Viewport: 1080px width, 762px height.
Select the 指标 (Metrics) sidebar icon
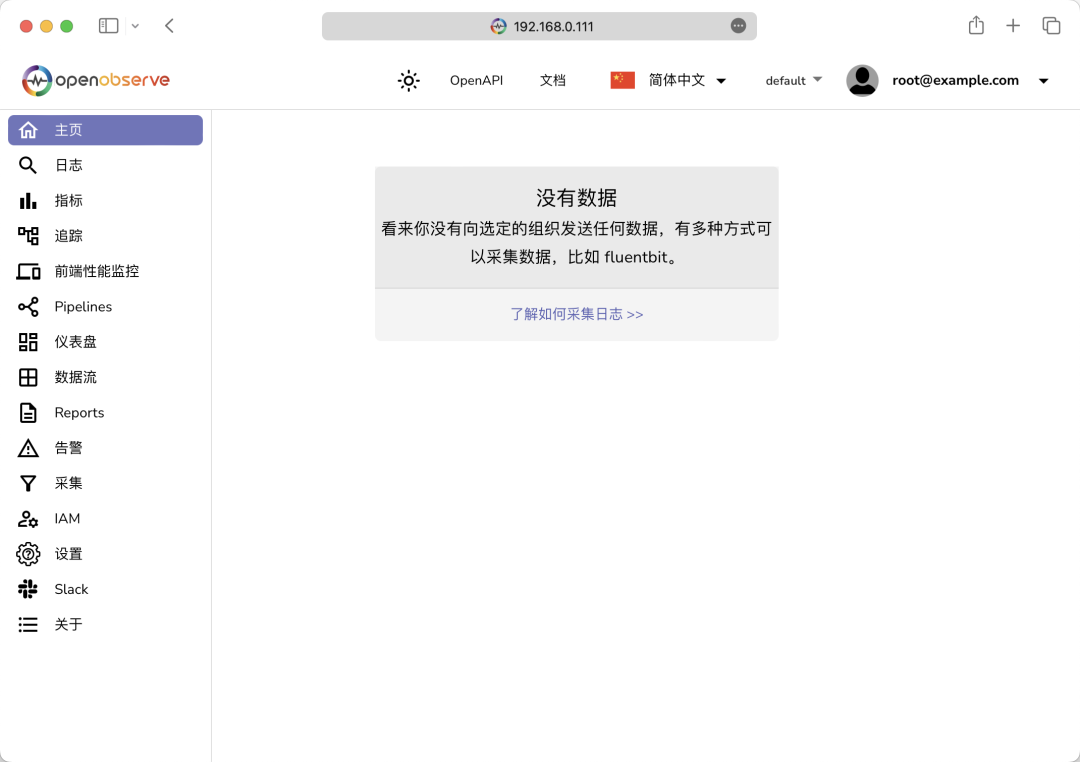click(x=67, y=200)
